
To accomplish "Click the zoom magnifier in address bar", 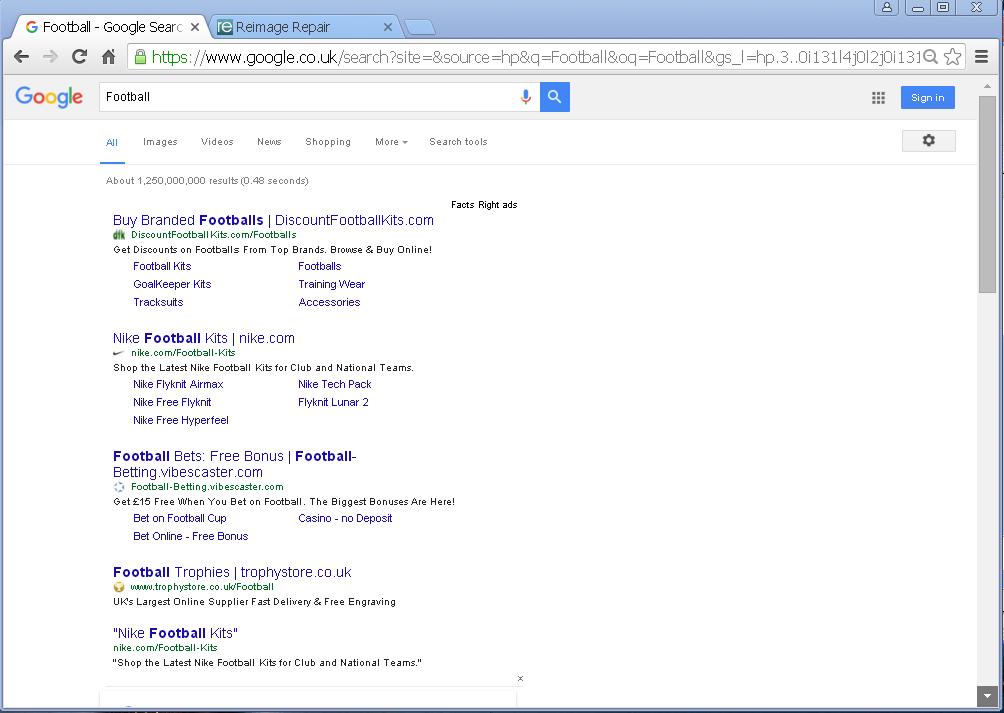I will click(930, 57).
